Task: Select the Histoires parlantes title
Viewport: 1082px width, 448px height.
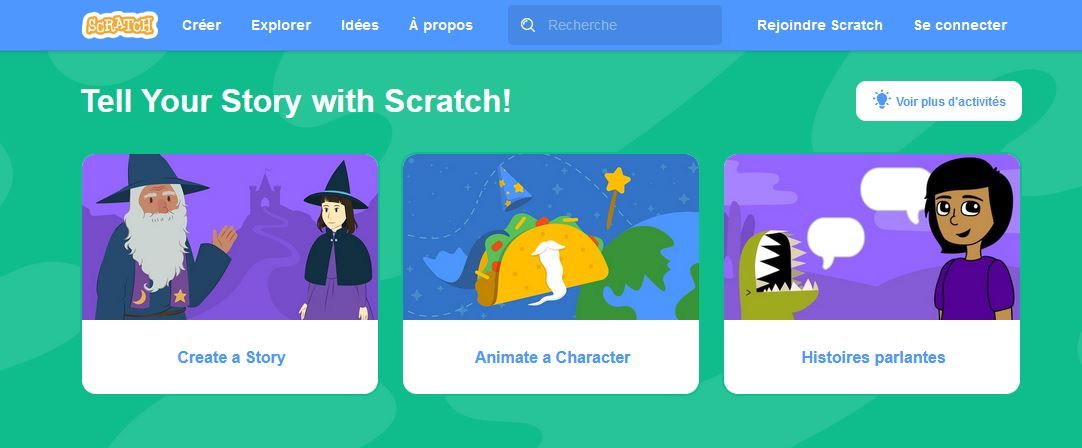Action: point(873,358)
